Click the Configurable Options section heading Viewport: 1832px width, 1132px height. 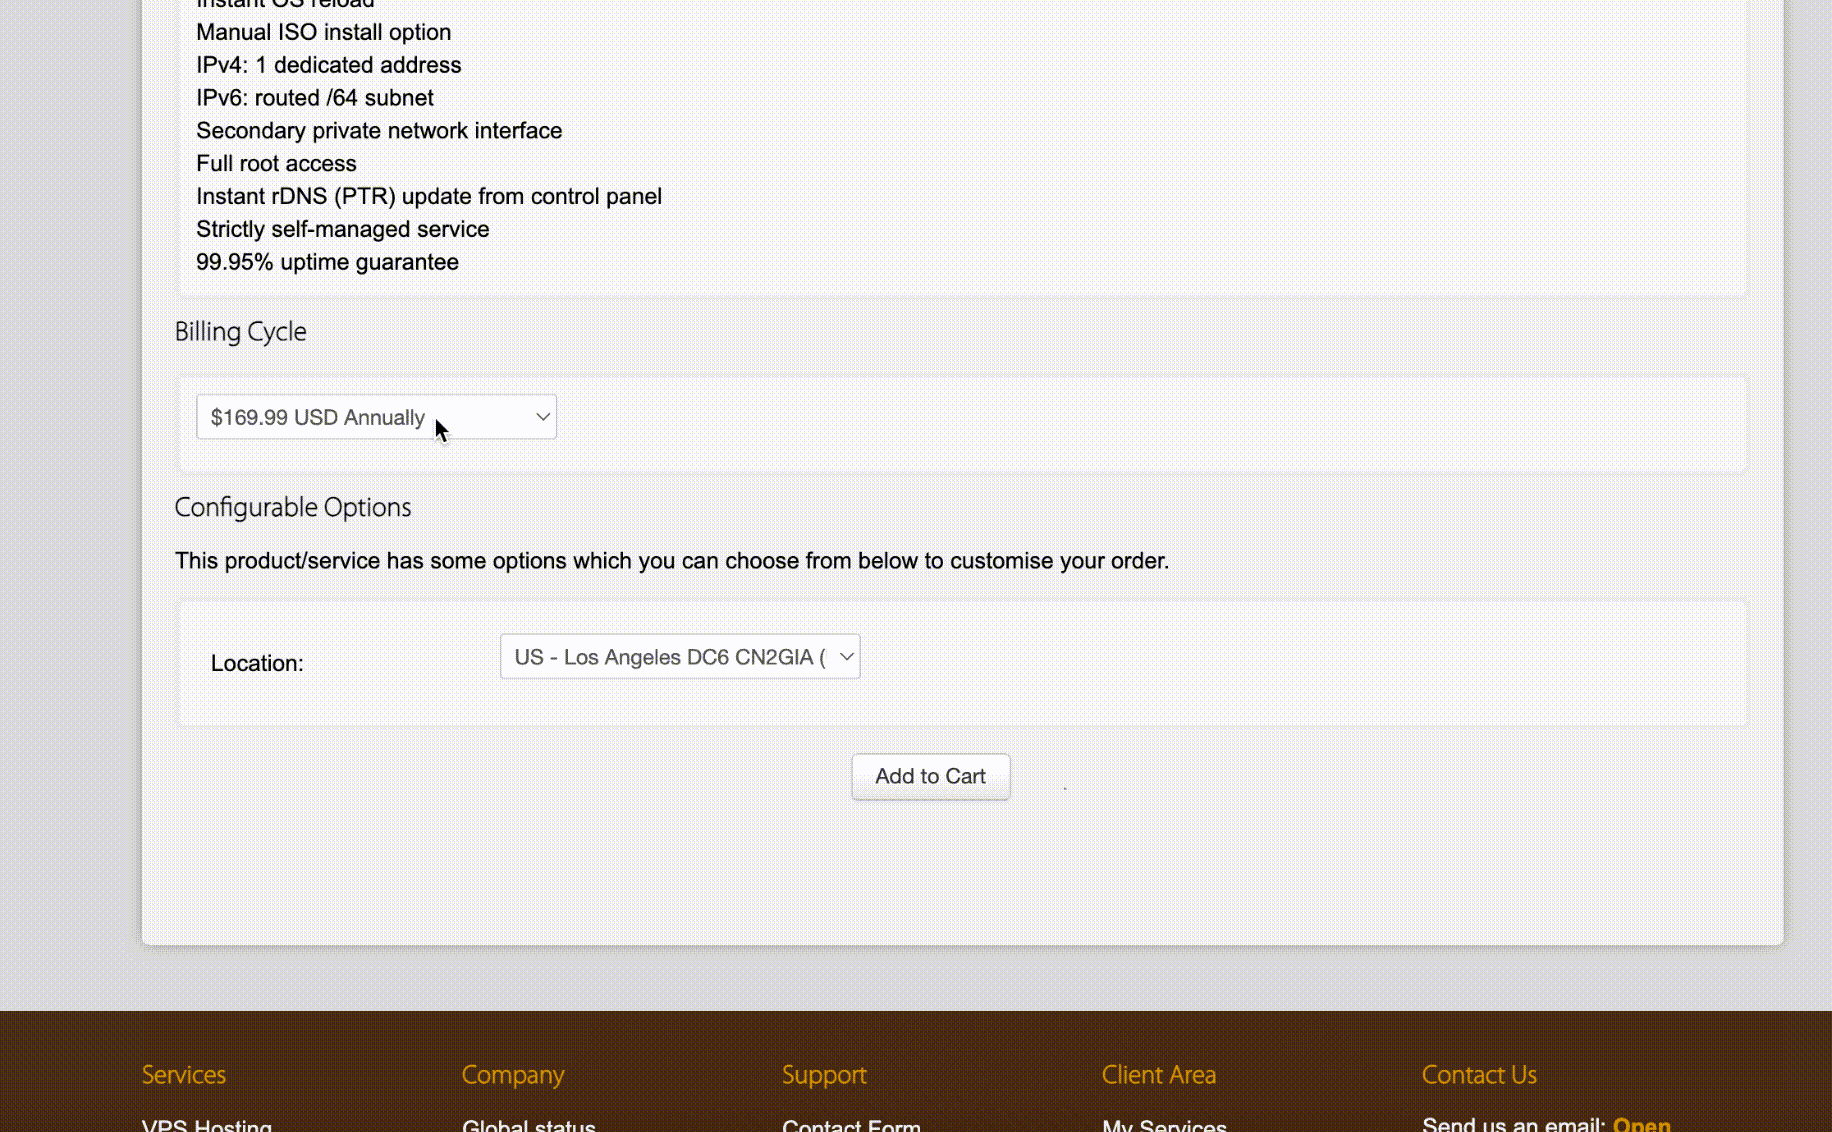[293, 508]
